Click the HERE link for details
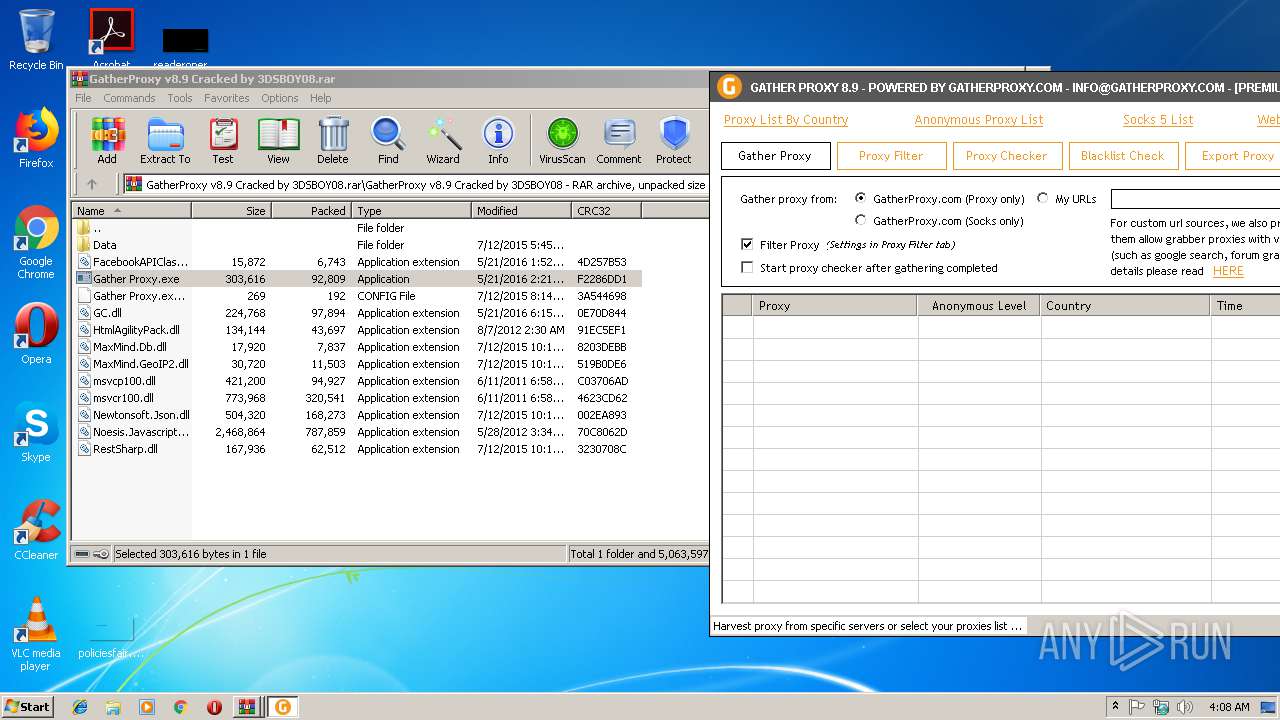This screenshot has width=1280, height=720. [1228, 271]
